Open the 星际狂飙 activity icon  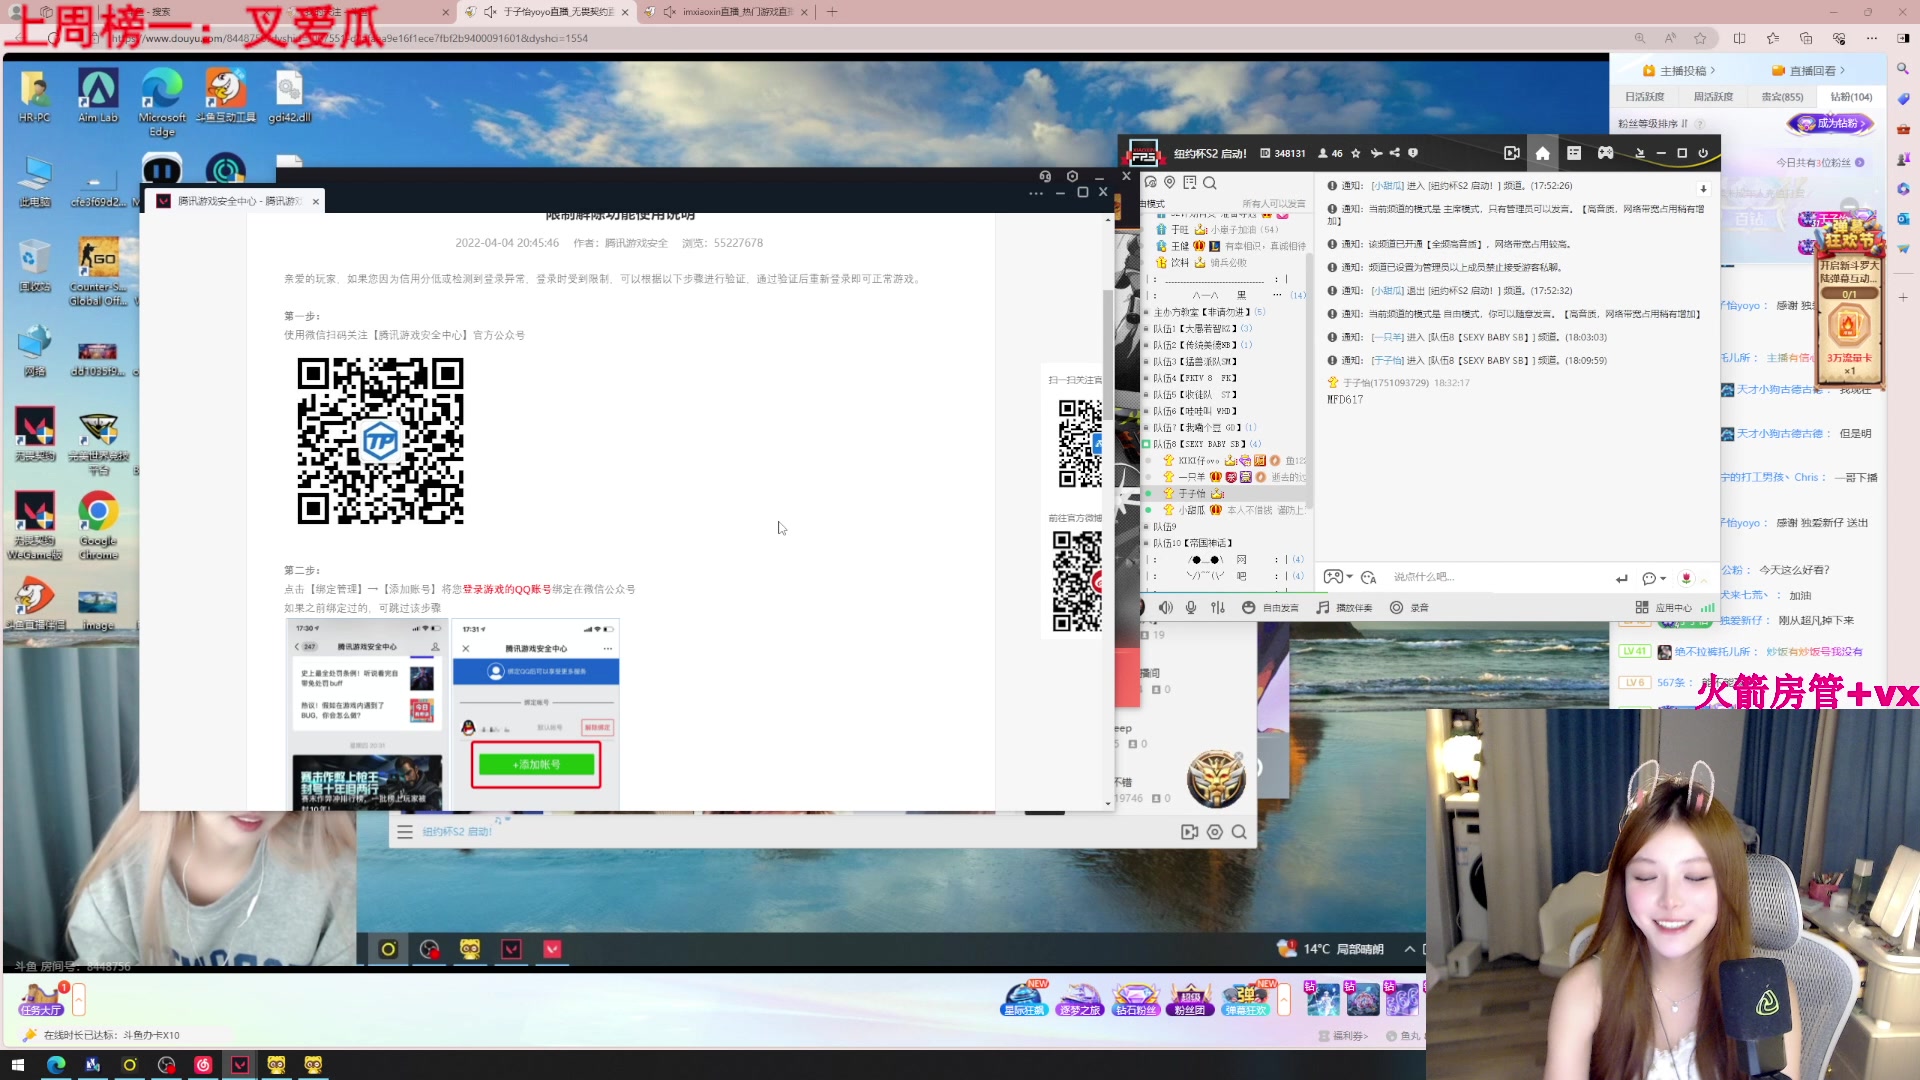(x=1024, y=998)
